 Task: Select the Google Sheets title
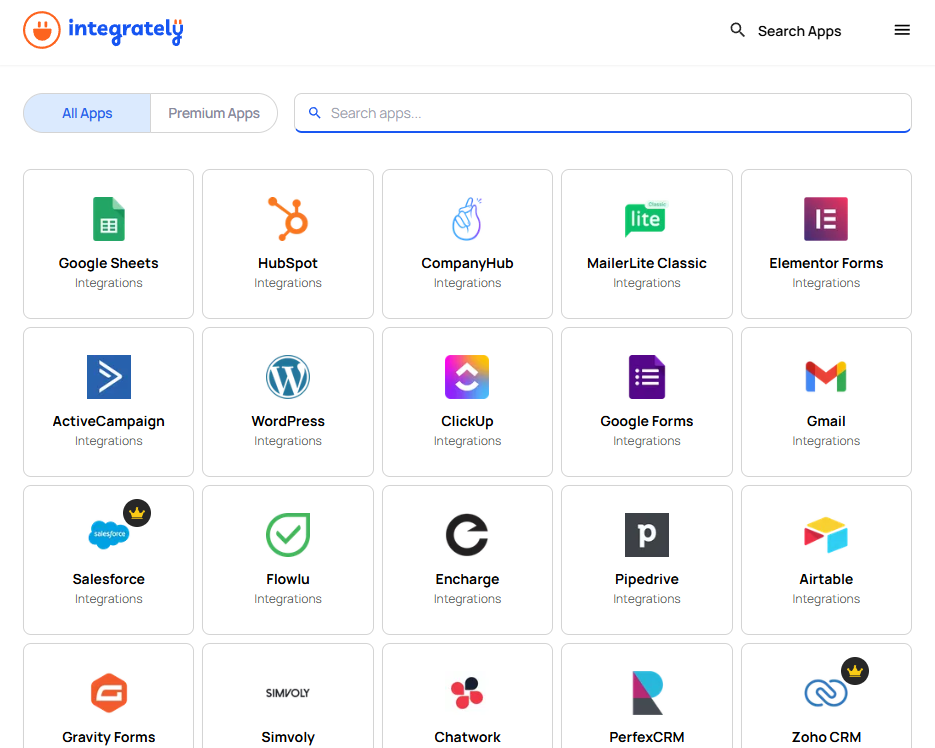tap(109, 263)
